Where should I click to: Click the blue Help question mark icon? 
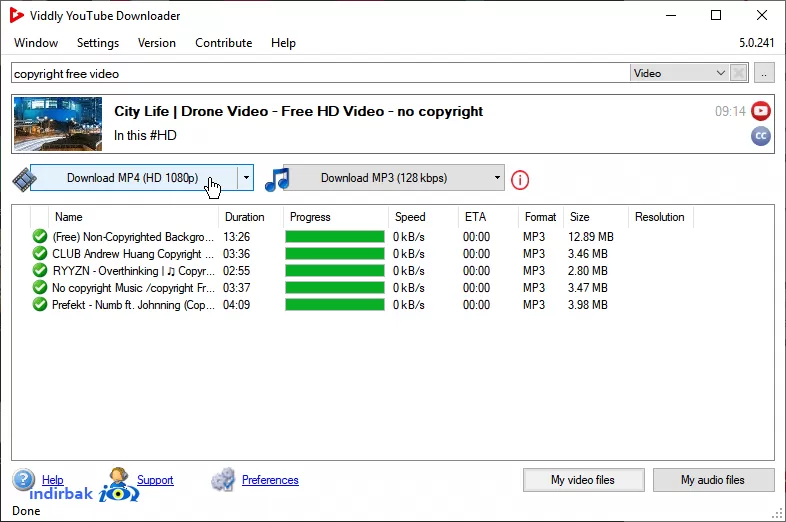(x=24, y=480)
